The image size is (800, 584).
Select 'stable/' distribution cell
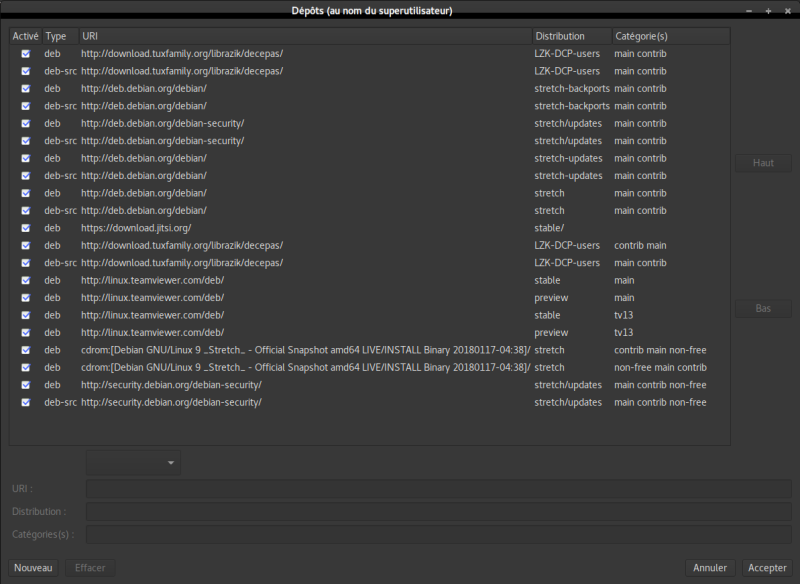549,228
